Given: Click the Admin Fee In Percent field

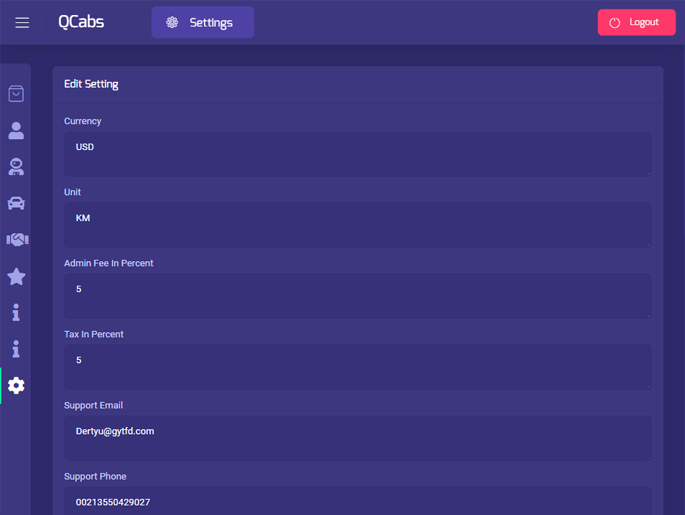Looking at the screenshot, I should [x=357, y=296].
